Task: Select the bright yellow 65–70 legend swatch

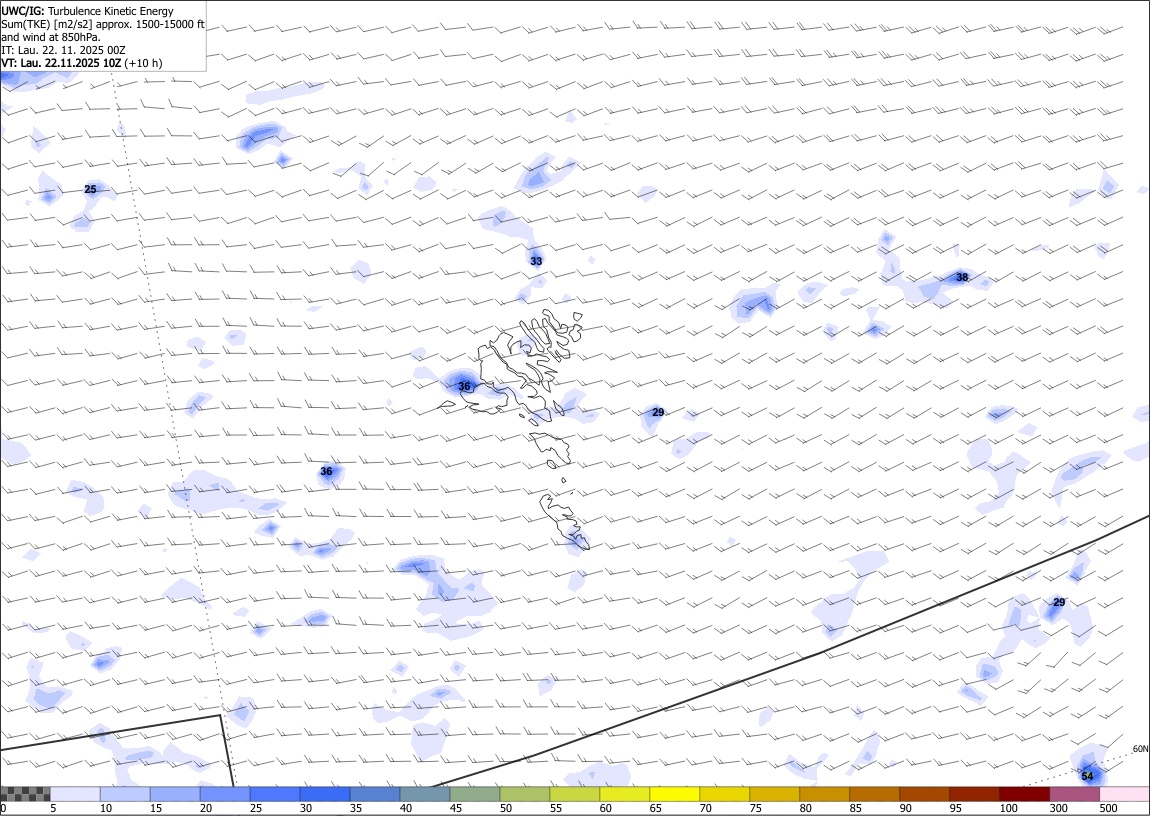Action: point(674,794)
